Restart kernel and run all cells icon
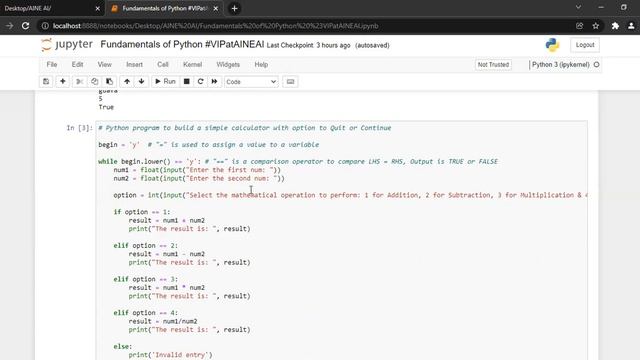This screenshot has height=360, width=640. pos(214,82)
